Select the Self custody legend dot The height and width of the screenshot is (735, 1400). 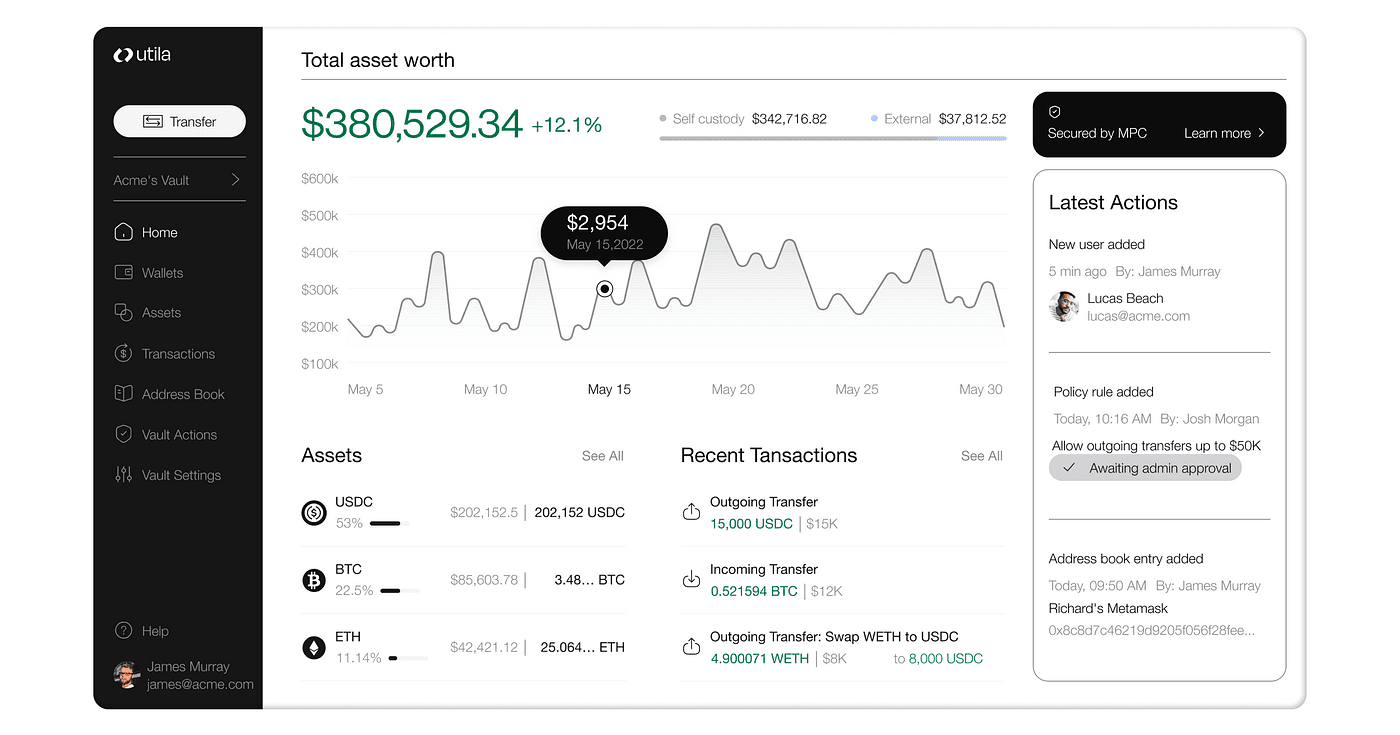click(662, 118)
